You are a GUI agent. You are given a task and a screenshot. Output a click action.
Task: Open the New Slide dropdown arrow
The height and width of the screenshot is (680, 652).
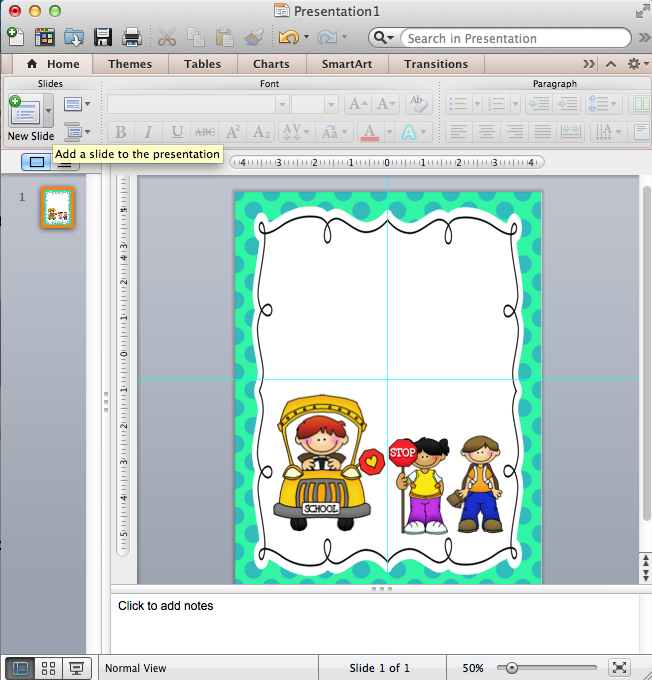[48, 111]
